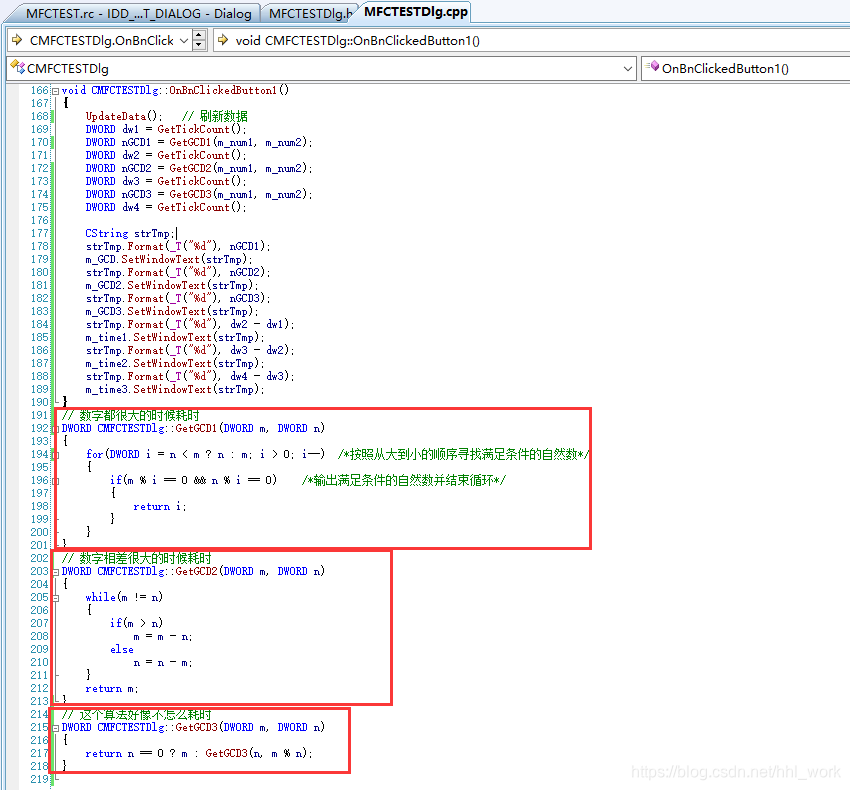Click the Format line with 'dw3 - dw2'
This screenshot has height=790, width=850.
(x=190, y=350)
